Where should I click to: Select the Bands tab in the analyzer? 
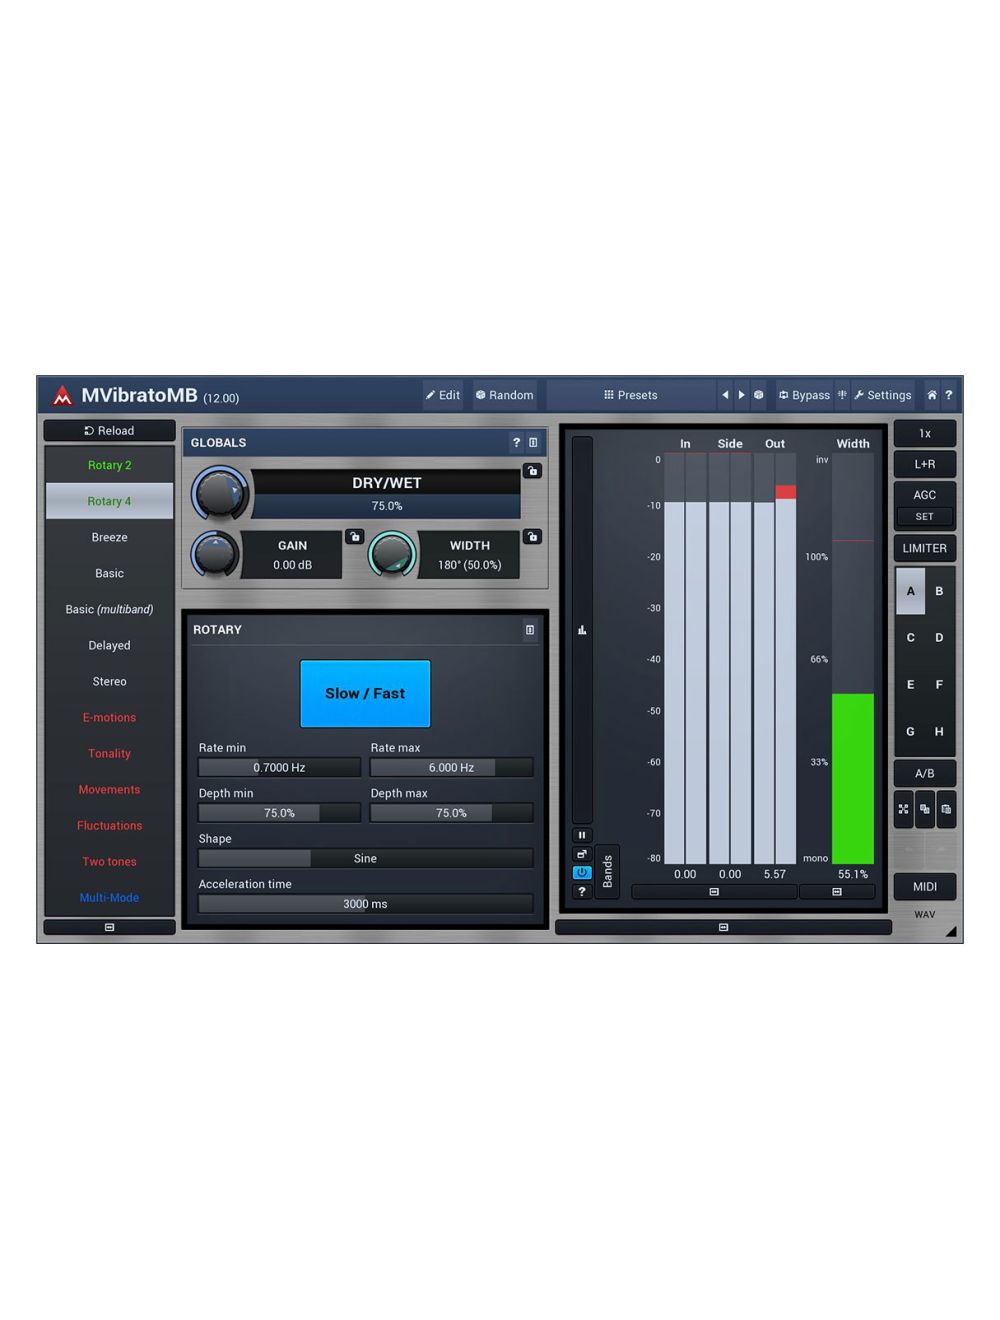point(607,869)
